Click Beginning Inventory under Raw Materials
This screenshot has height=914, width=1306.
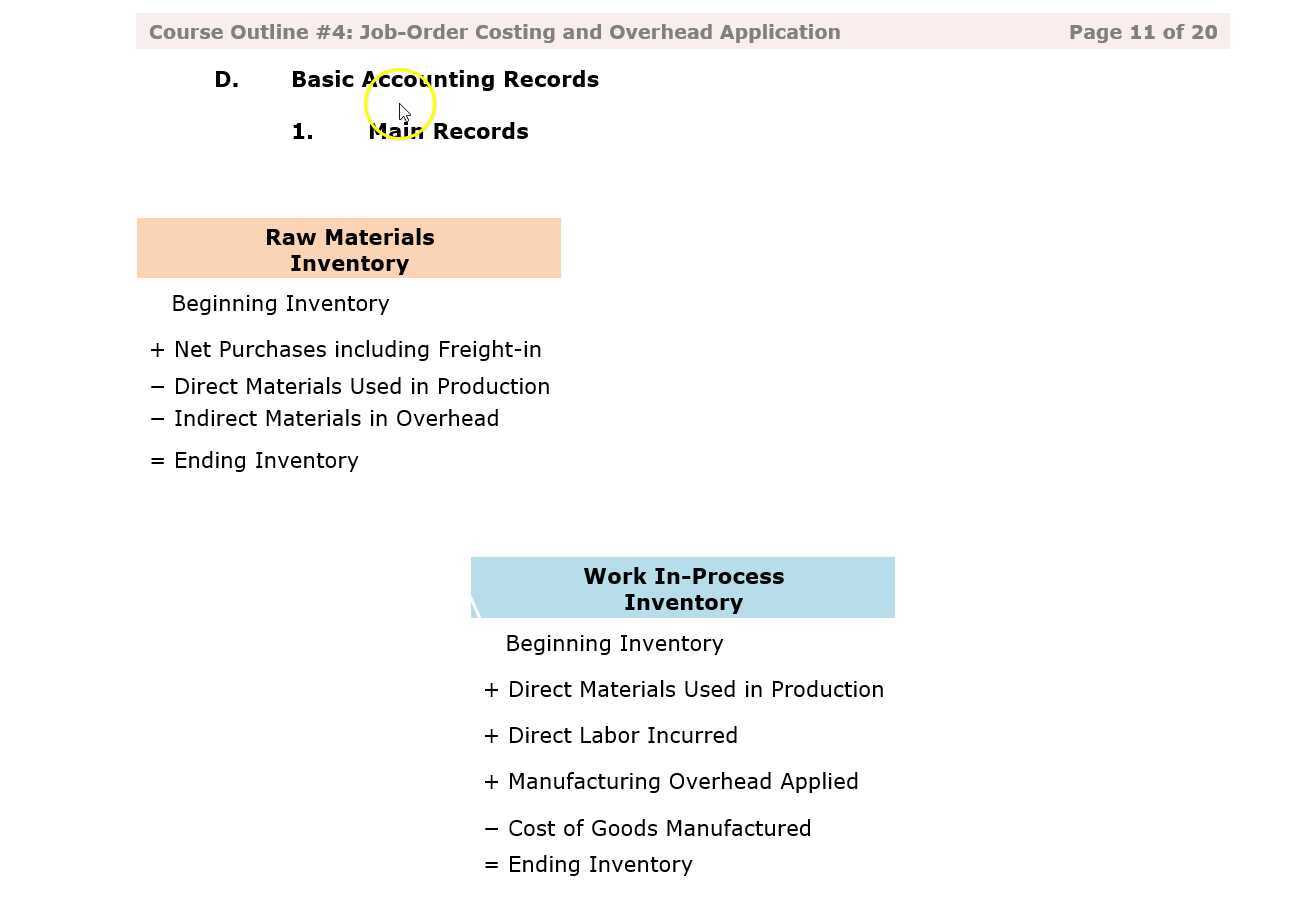tap(280, 303)
